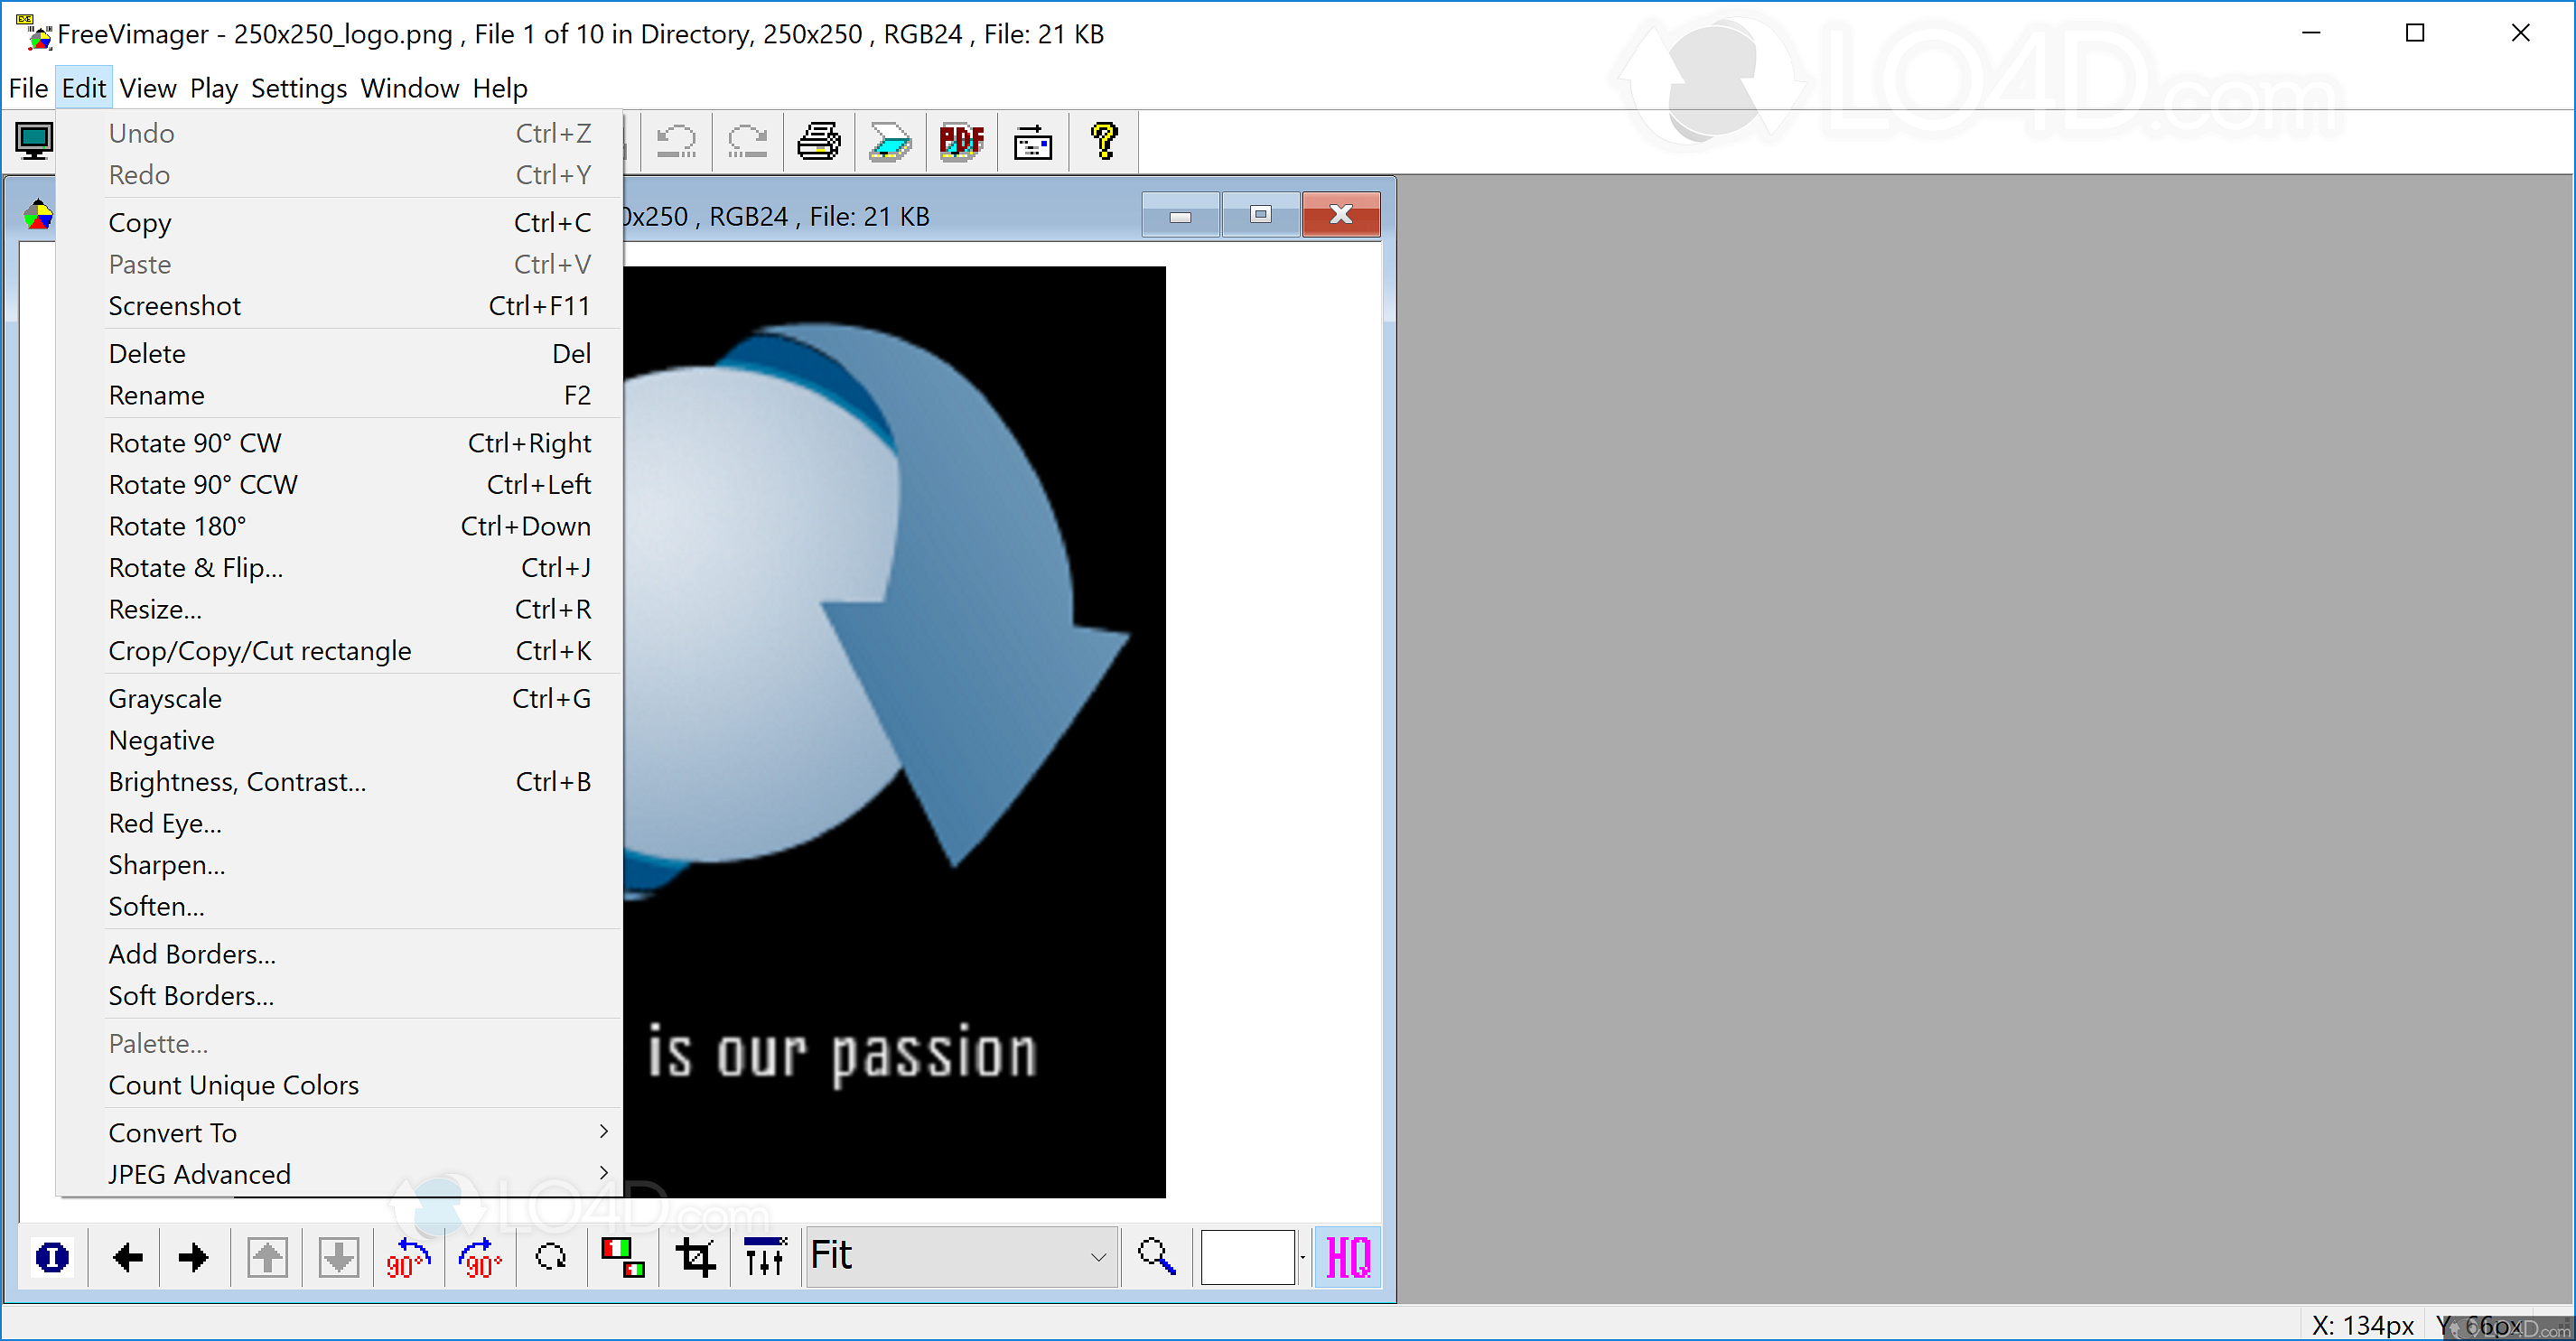
Task: Click the white background color swatch
Action: point(1247,1257)
